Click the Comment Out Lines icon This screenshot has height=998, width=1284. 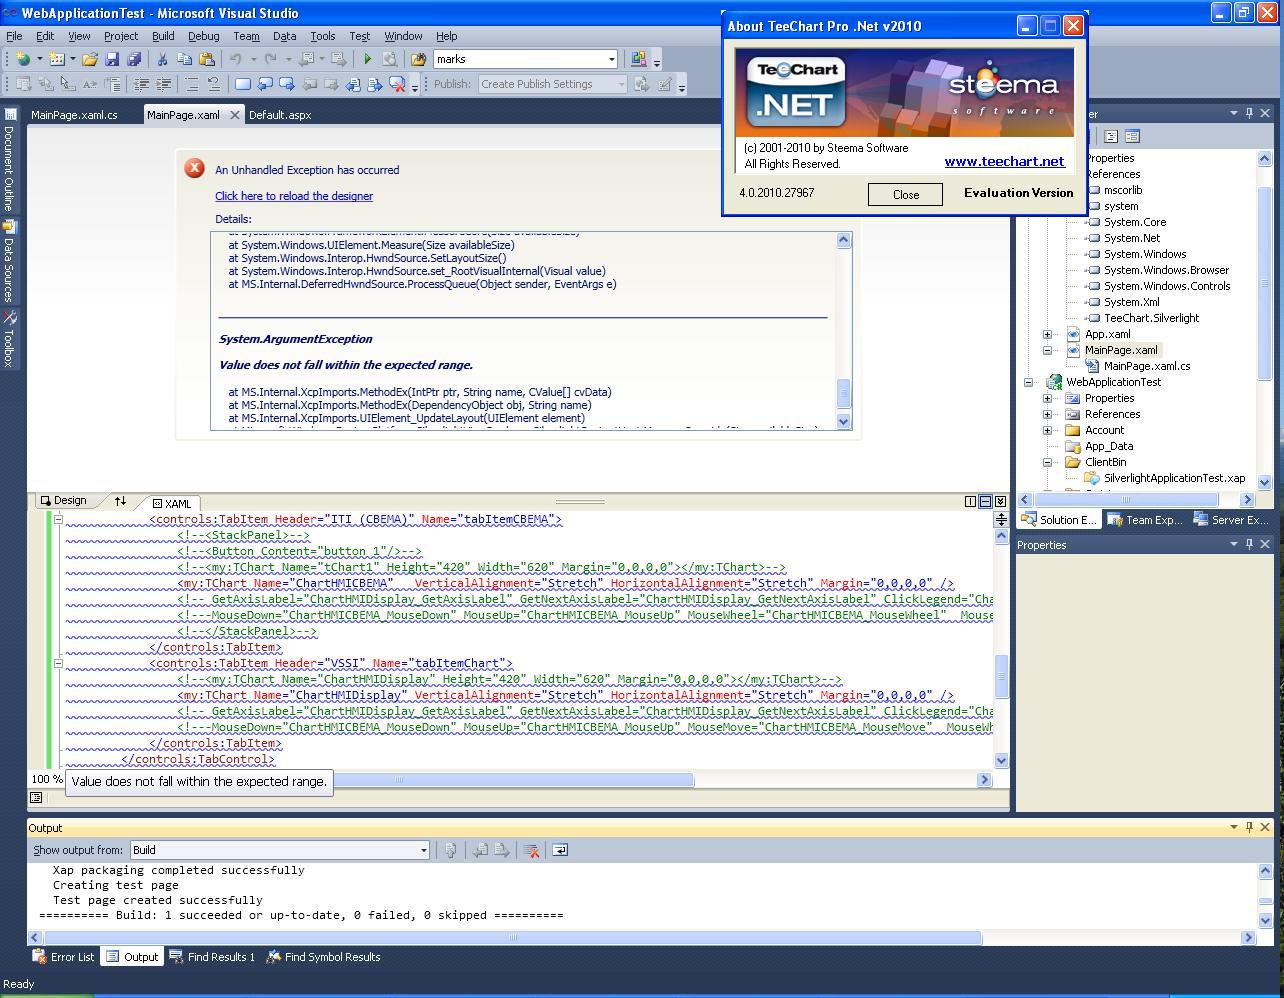tap(192, 84)
